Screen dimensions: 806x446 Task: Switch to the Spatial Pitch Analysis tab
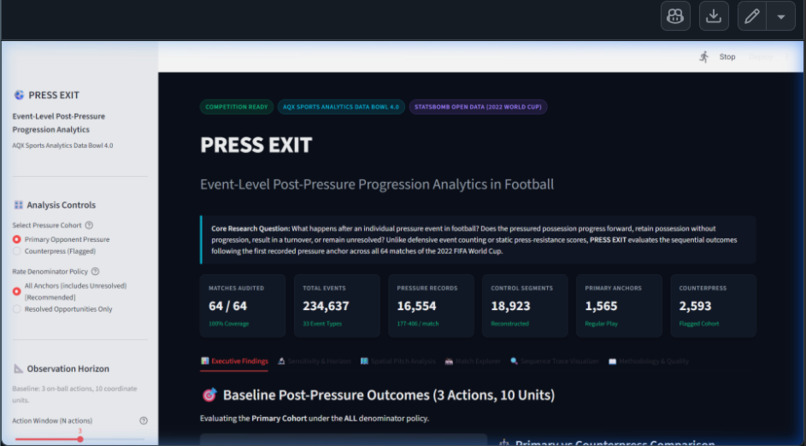point(398,361)
